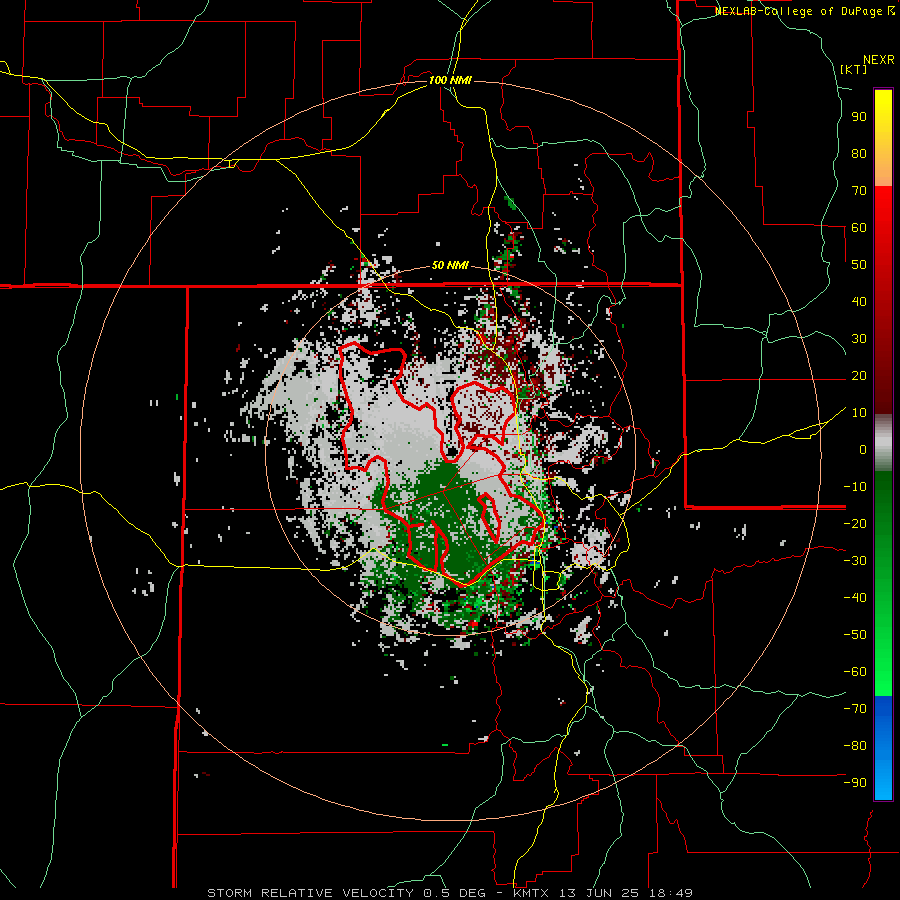Click the -60 knot scale label

(x=855, y=672)
